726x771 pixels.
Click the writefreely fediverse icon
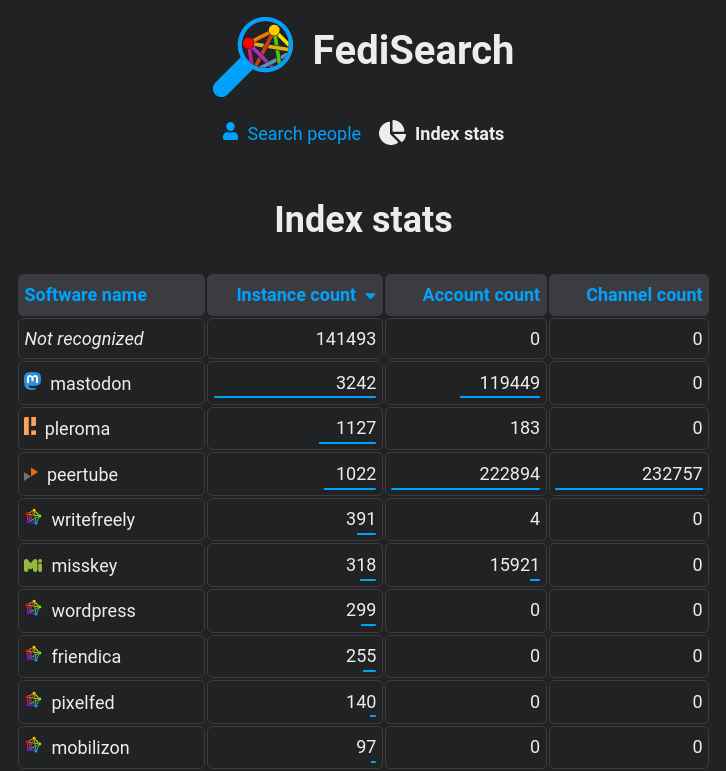[x=33, y=519]
